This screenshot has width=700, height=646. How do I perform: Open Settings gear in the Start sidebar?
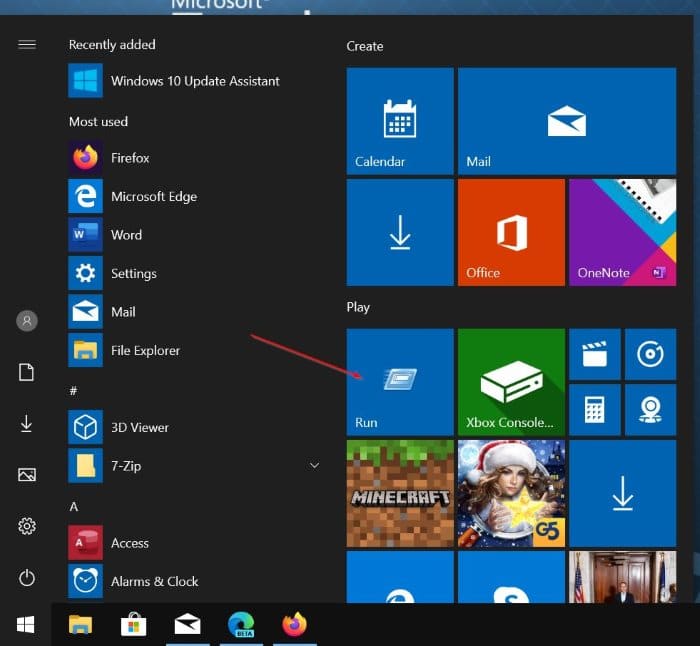point(27,526)
